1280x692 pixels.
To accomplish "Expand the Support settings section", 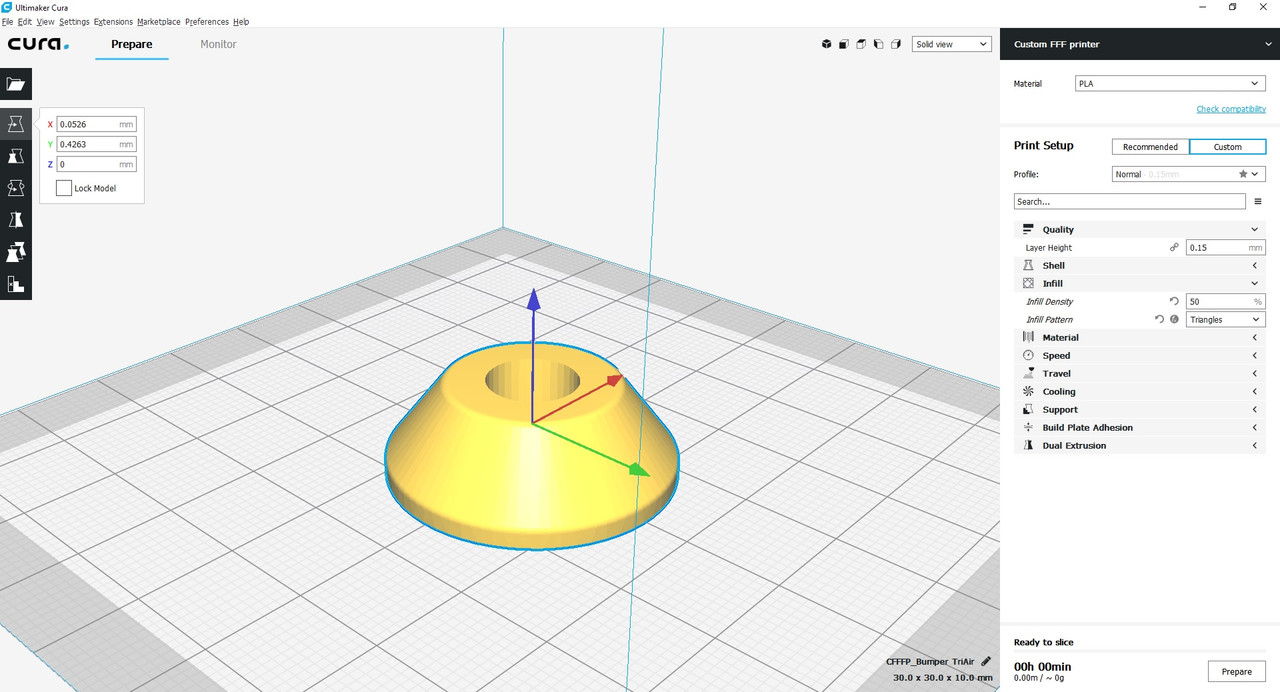I will point(1140,409).
